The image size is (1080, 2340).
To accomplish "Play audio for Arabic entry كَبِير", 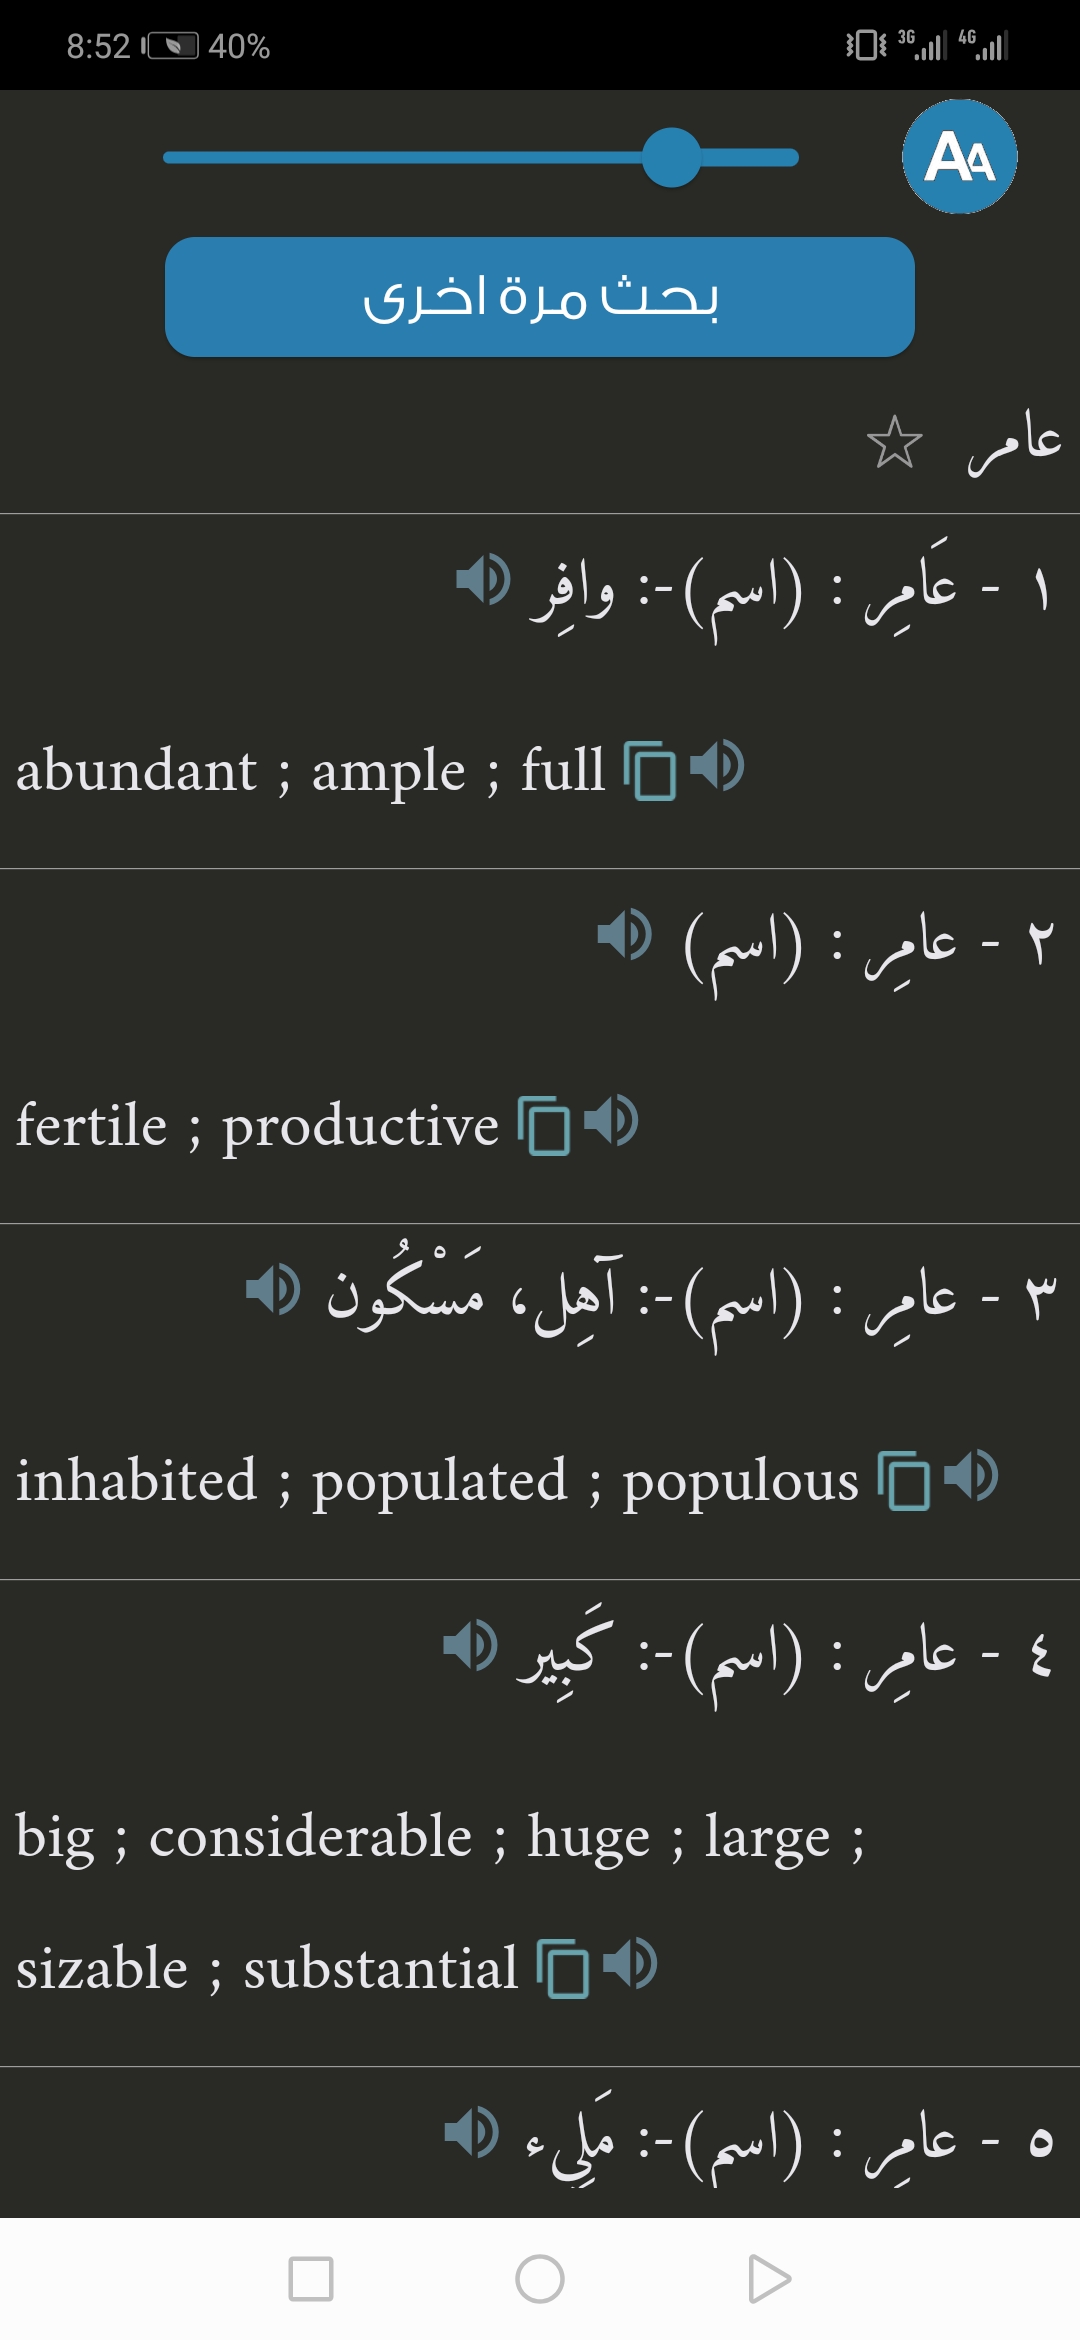I will [x=470, y=1645].
